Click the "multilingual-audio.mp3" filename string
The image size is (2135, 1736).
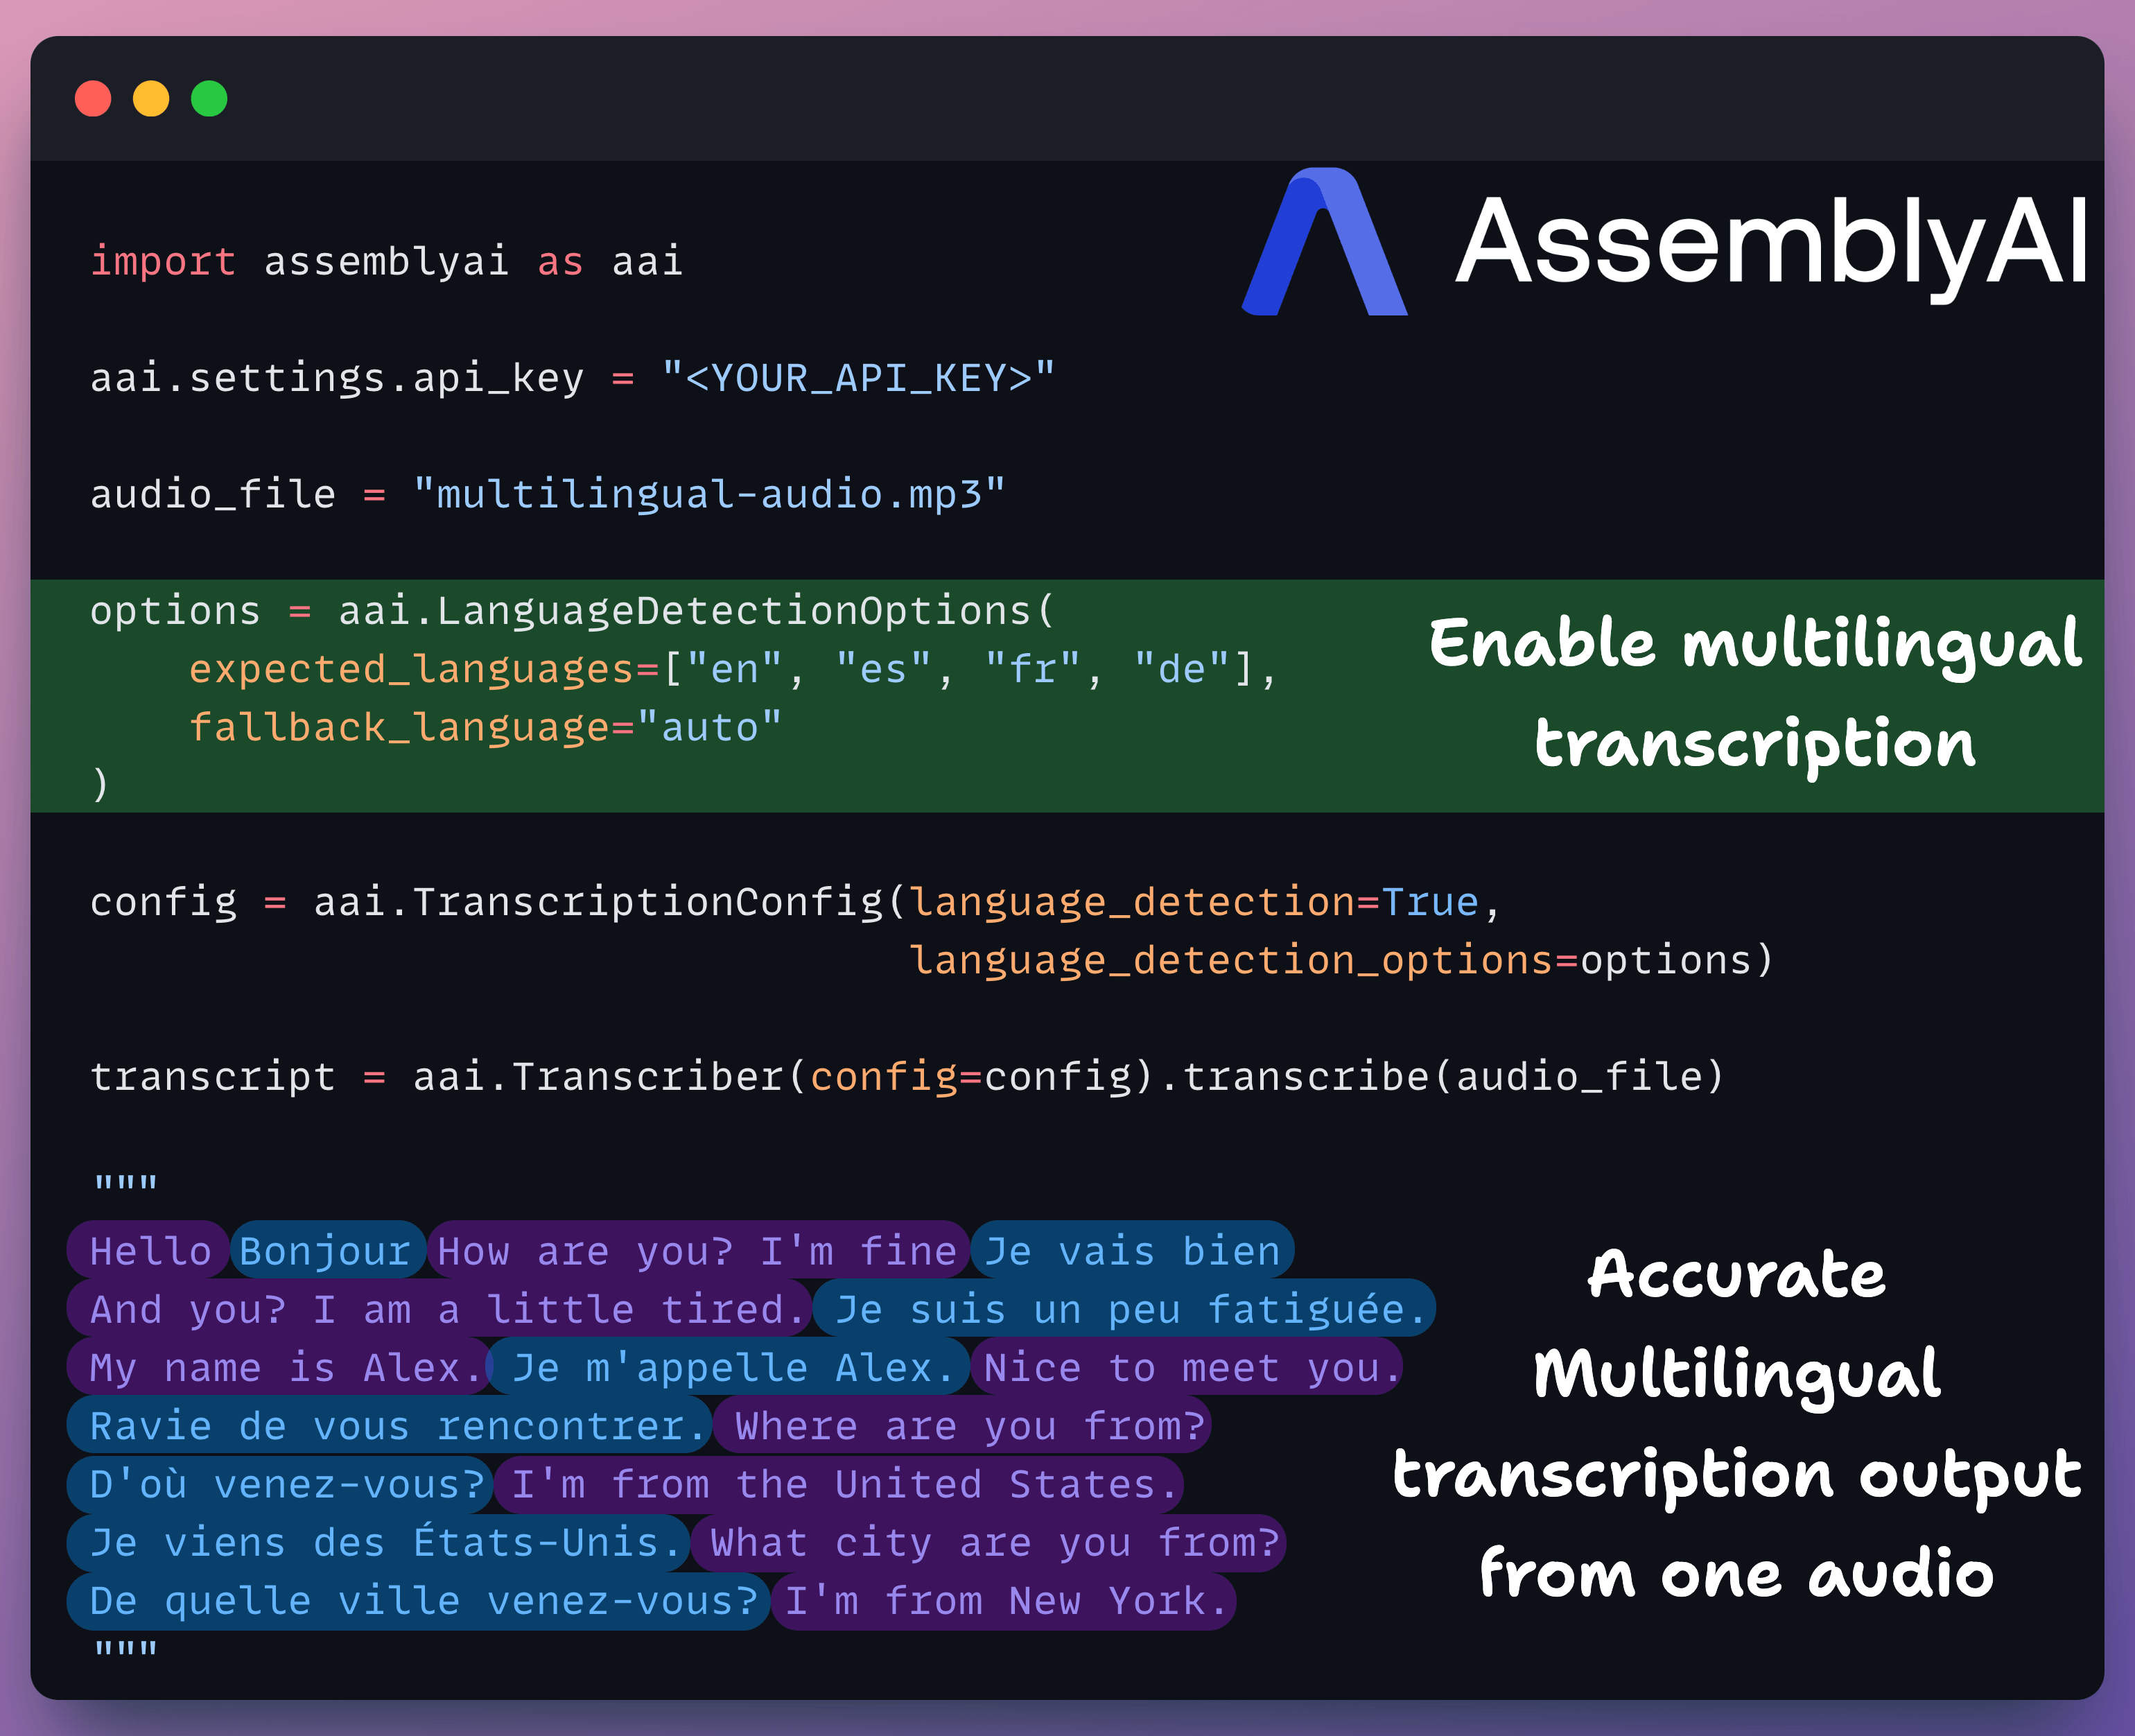(709, 494)
